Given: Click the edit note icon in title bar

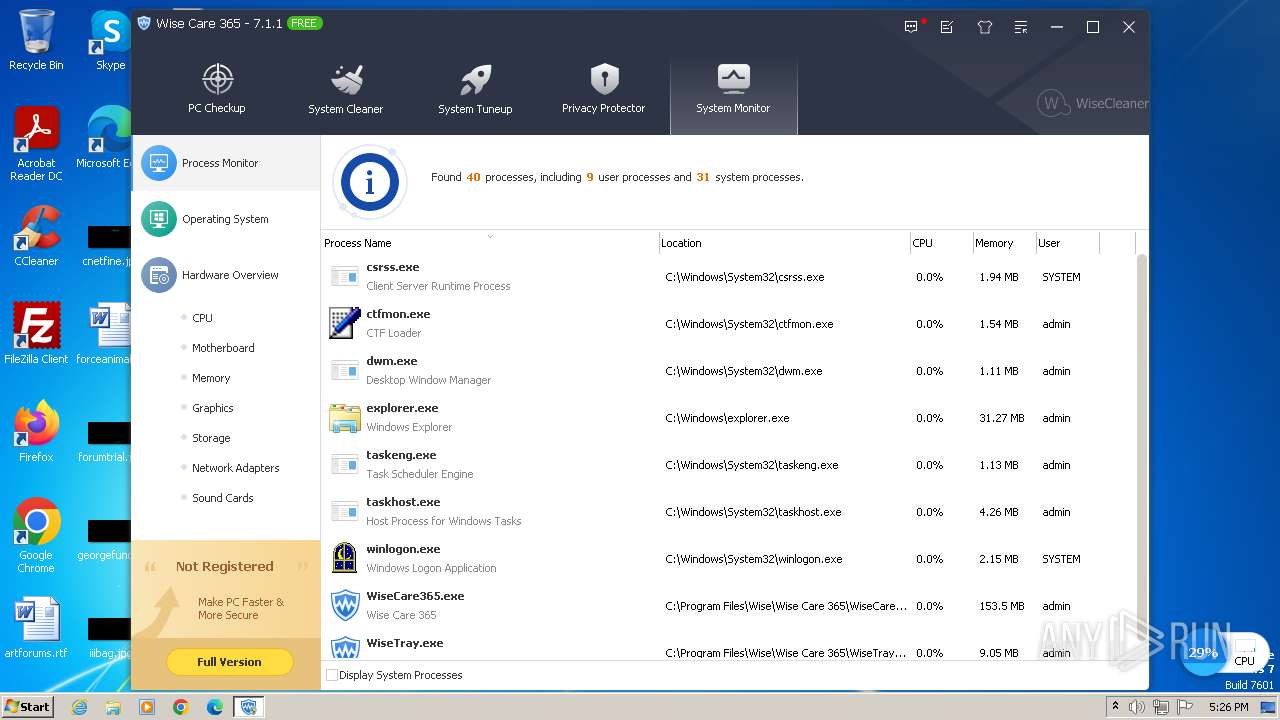Looking at the screenshot, I should click(947, 27).
